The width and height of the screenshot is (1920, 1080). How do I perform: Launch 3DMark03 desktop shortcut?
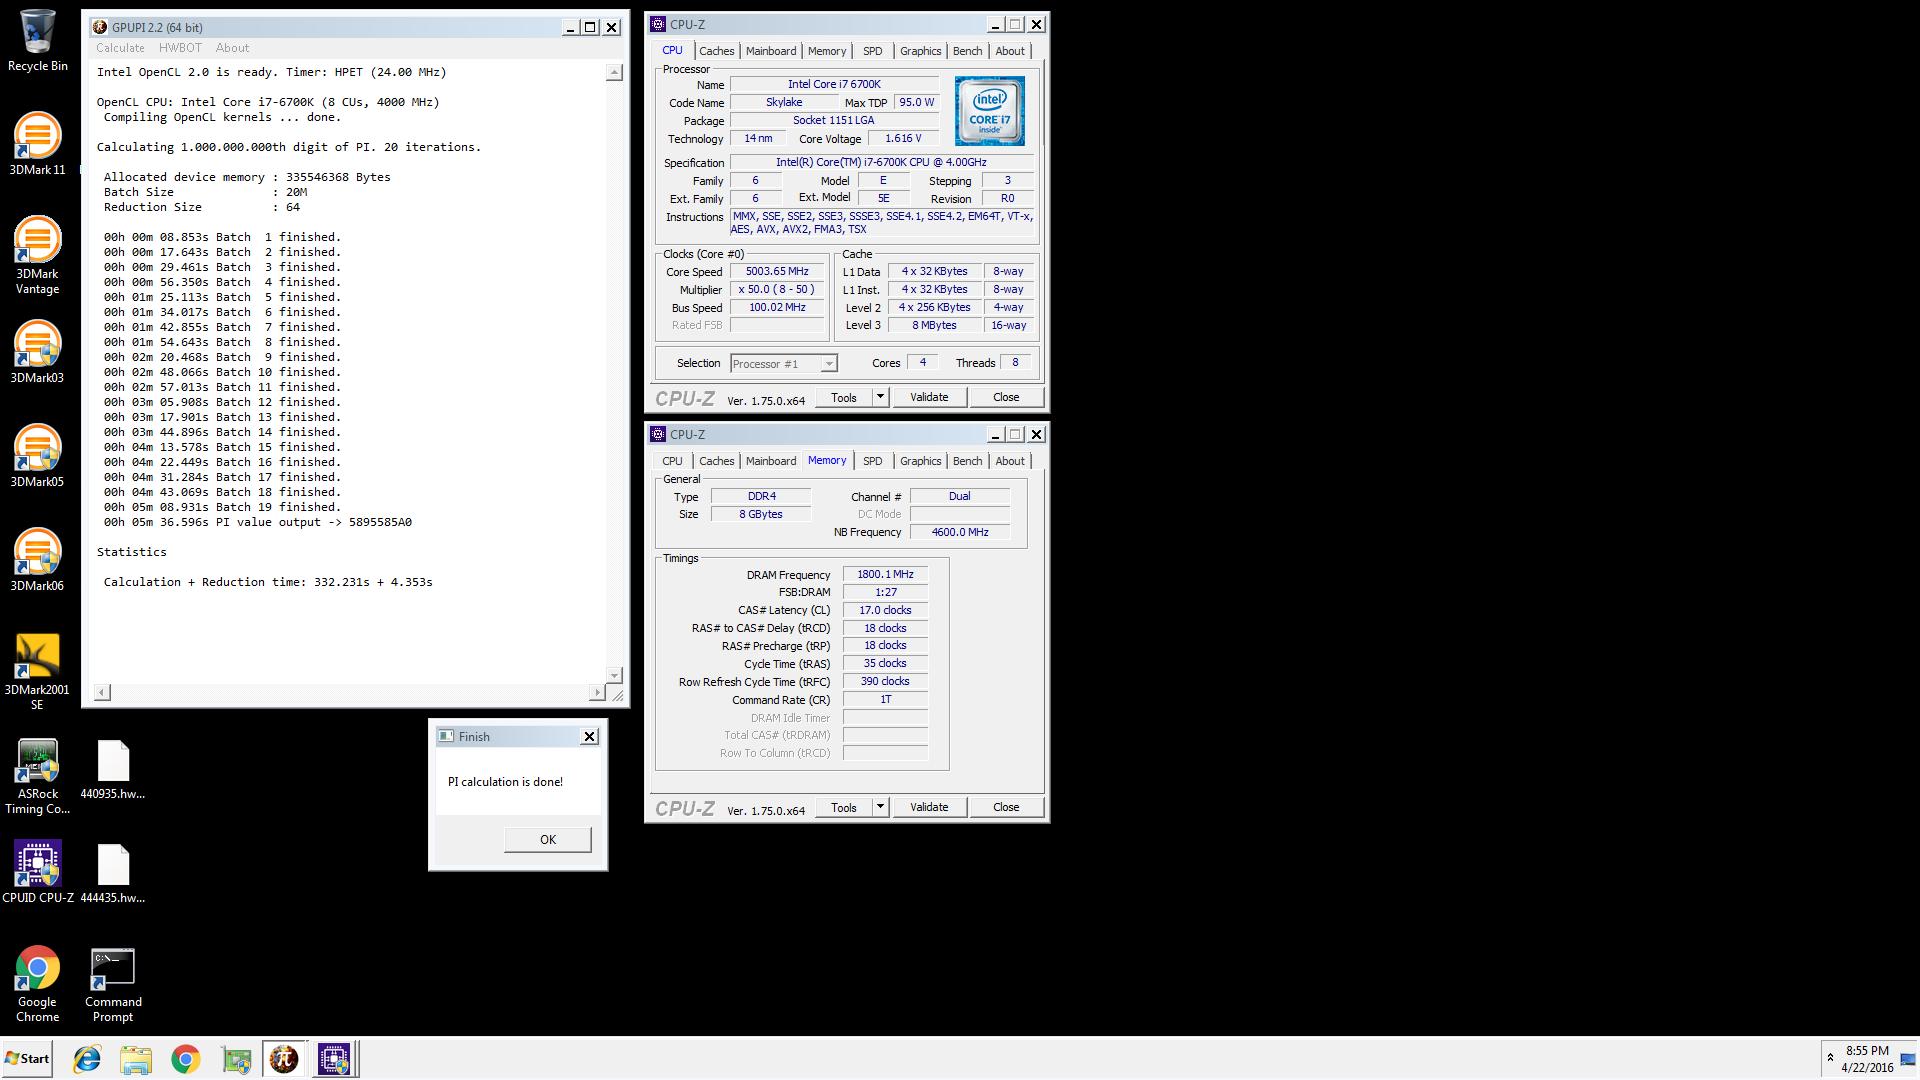37,352
